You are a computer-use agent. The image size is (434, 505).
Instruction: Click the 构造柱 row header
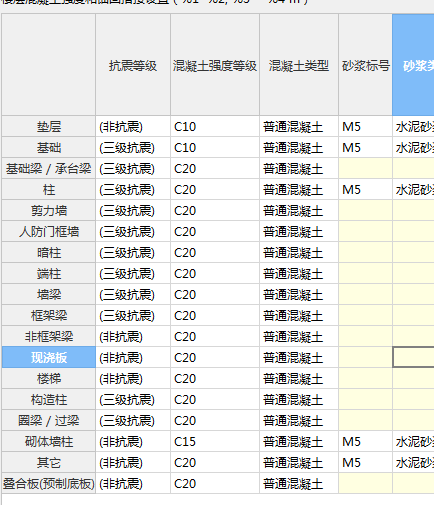(49, 399)
